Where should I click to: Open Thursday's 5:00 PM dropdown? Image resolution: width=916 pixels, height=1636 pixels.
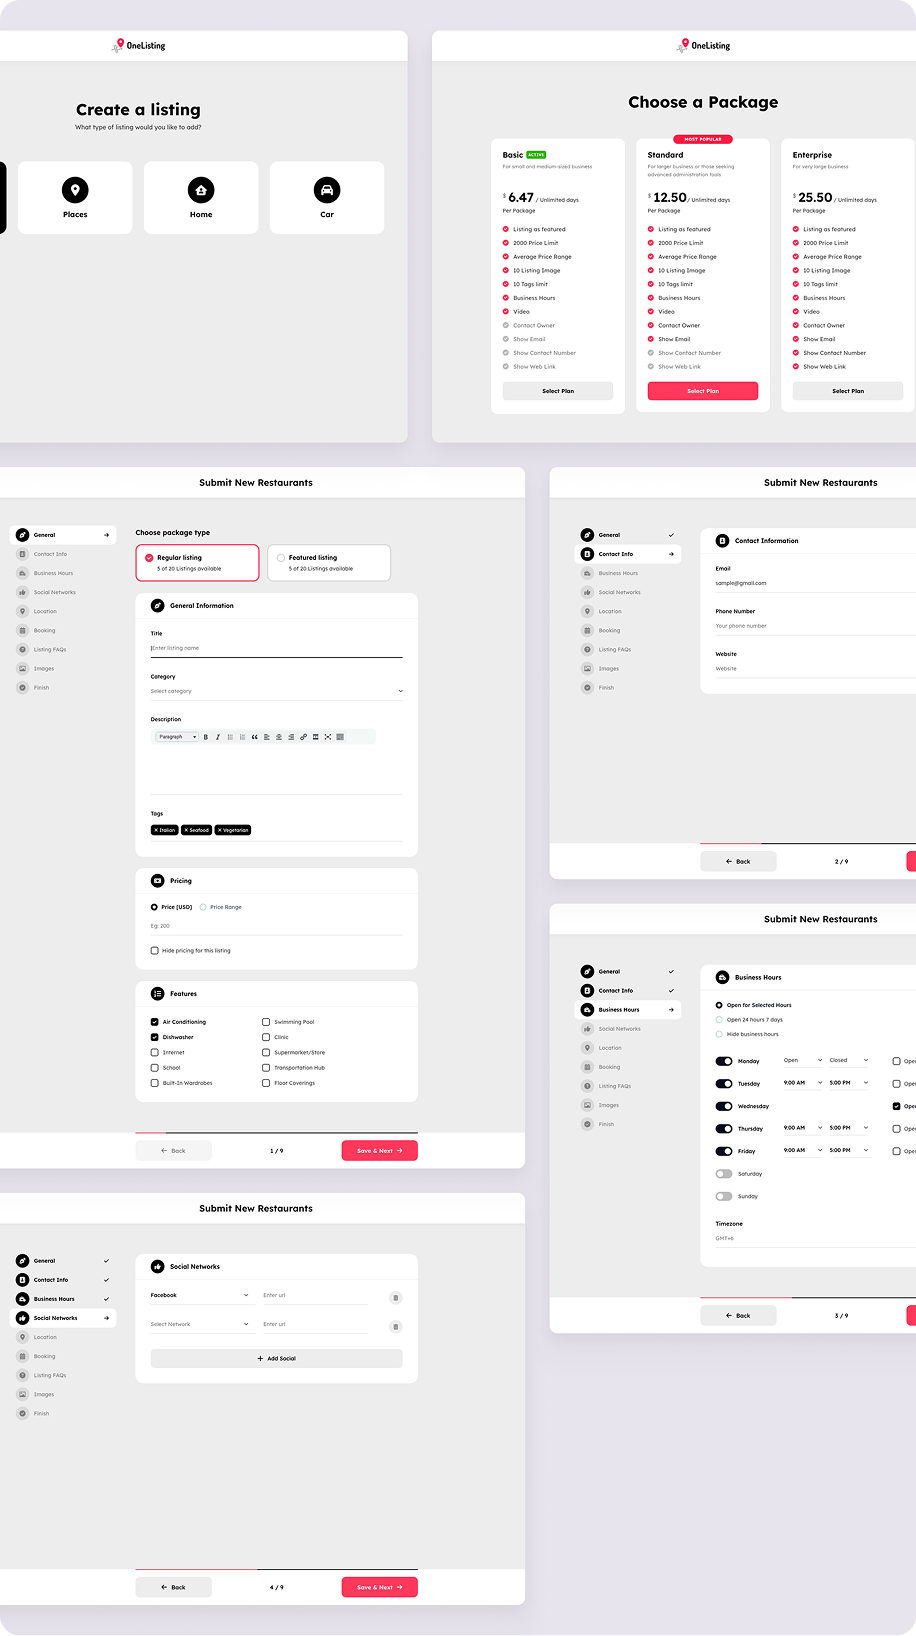point(849,1128)
